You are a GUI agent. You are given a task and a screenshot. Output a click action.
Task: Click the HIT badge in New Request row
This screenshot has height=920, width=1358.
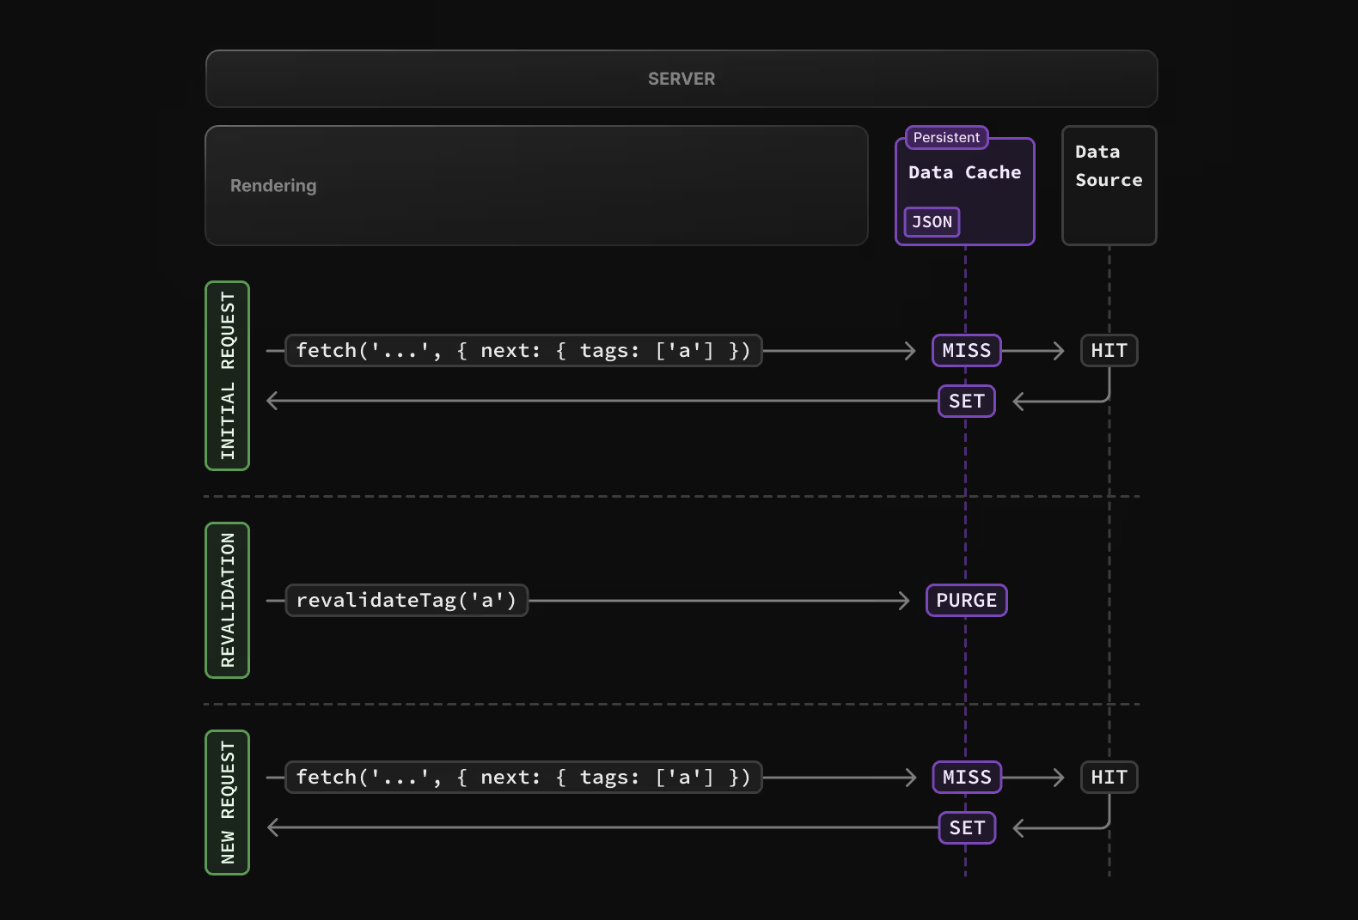(x=1108, y=778)
